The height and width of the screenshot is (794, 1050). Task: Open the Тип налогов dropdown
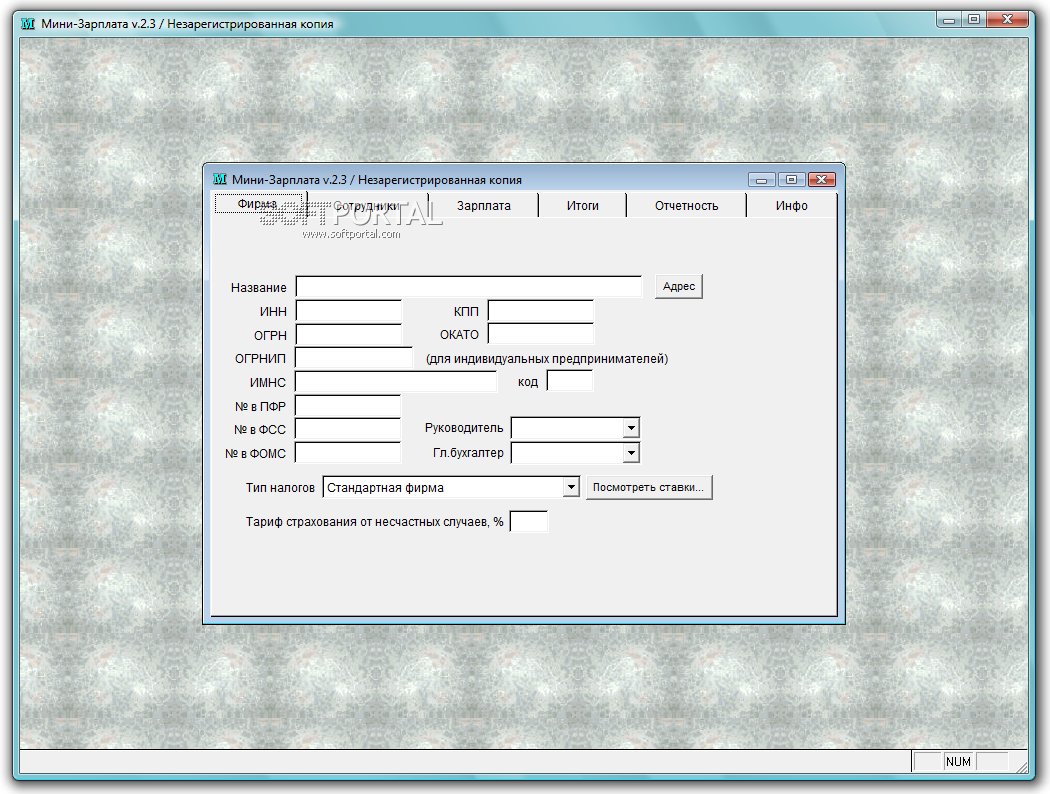571,487
